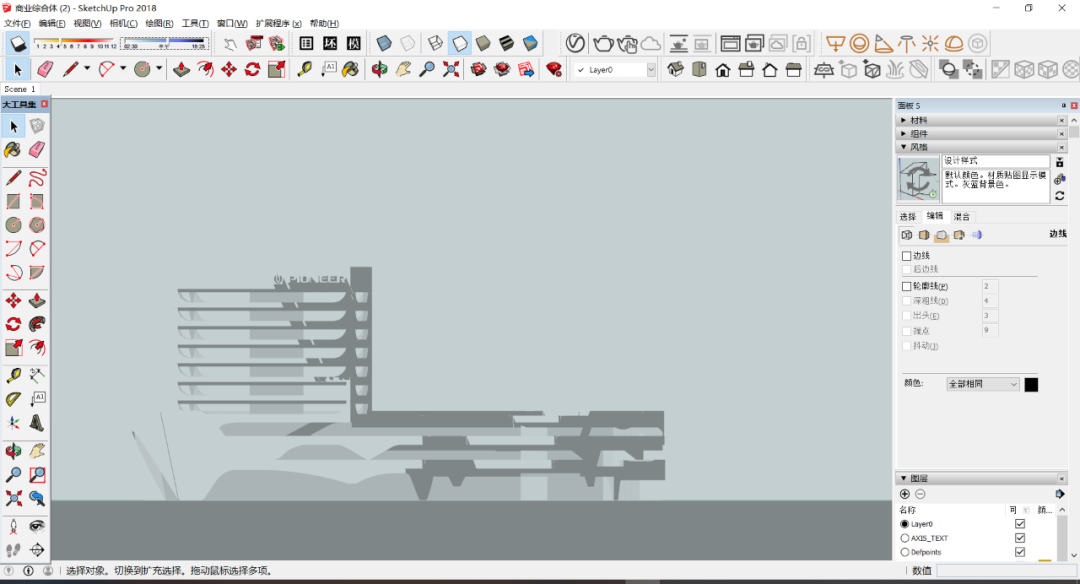Choose the Scale tool in top toolbar
The height and width of the screenshot is (584, 1080).
click(276, 69)
